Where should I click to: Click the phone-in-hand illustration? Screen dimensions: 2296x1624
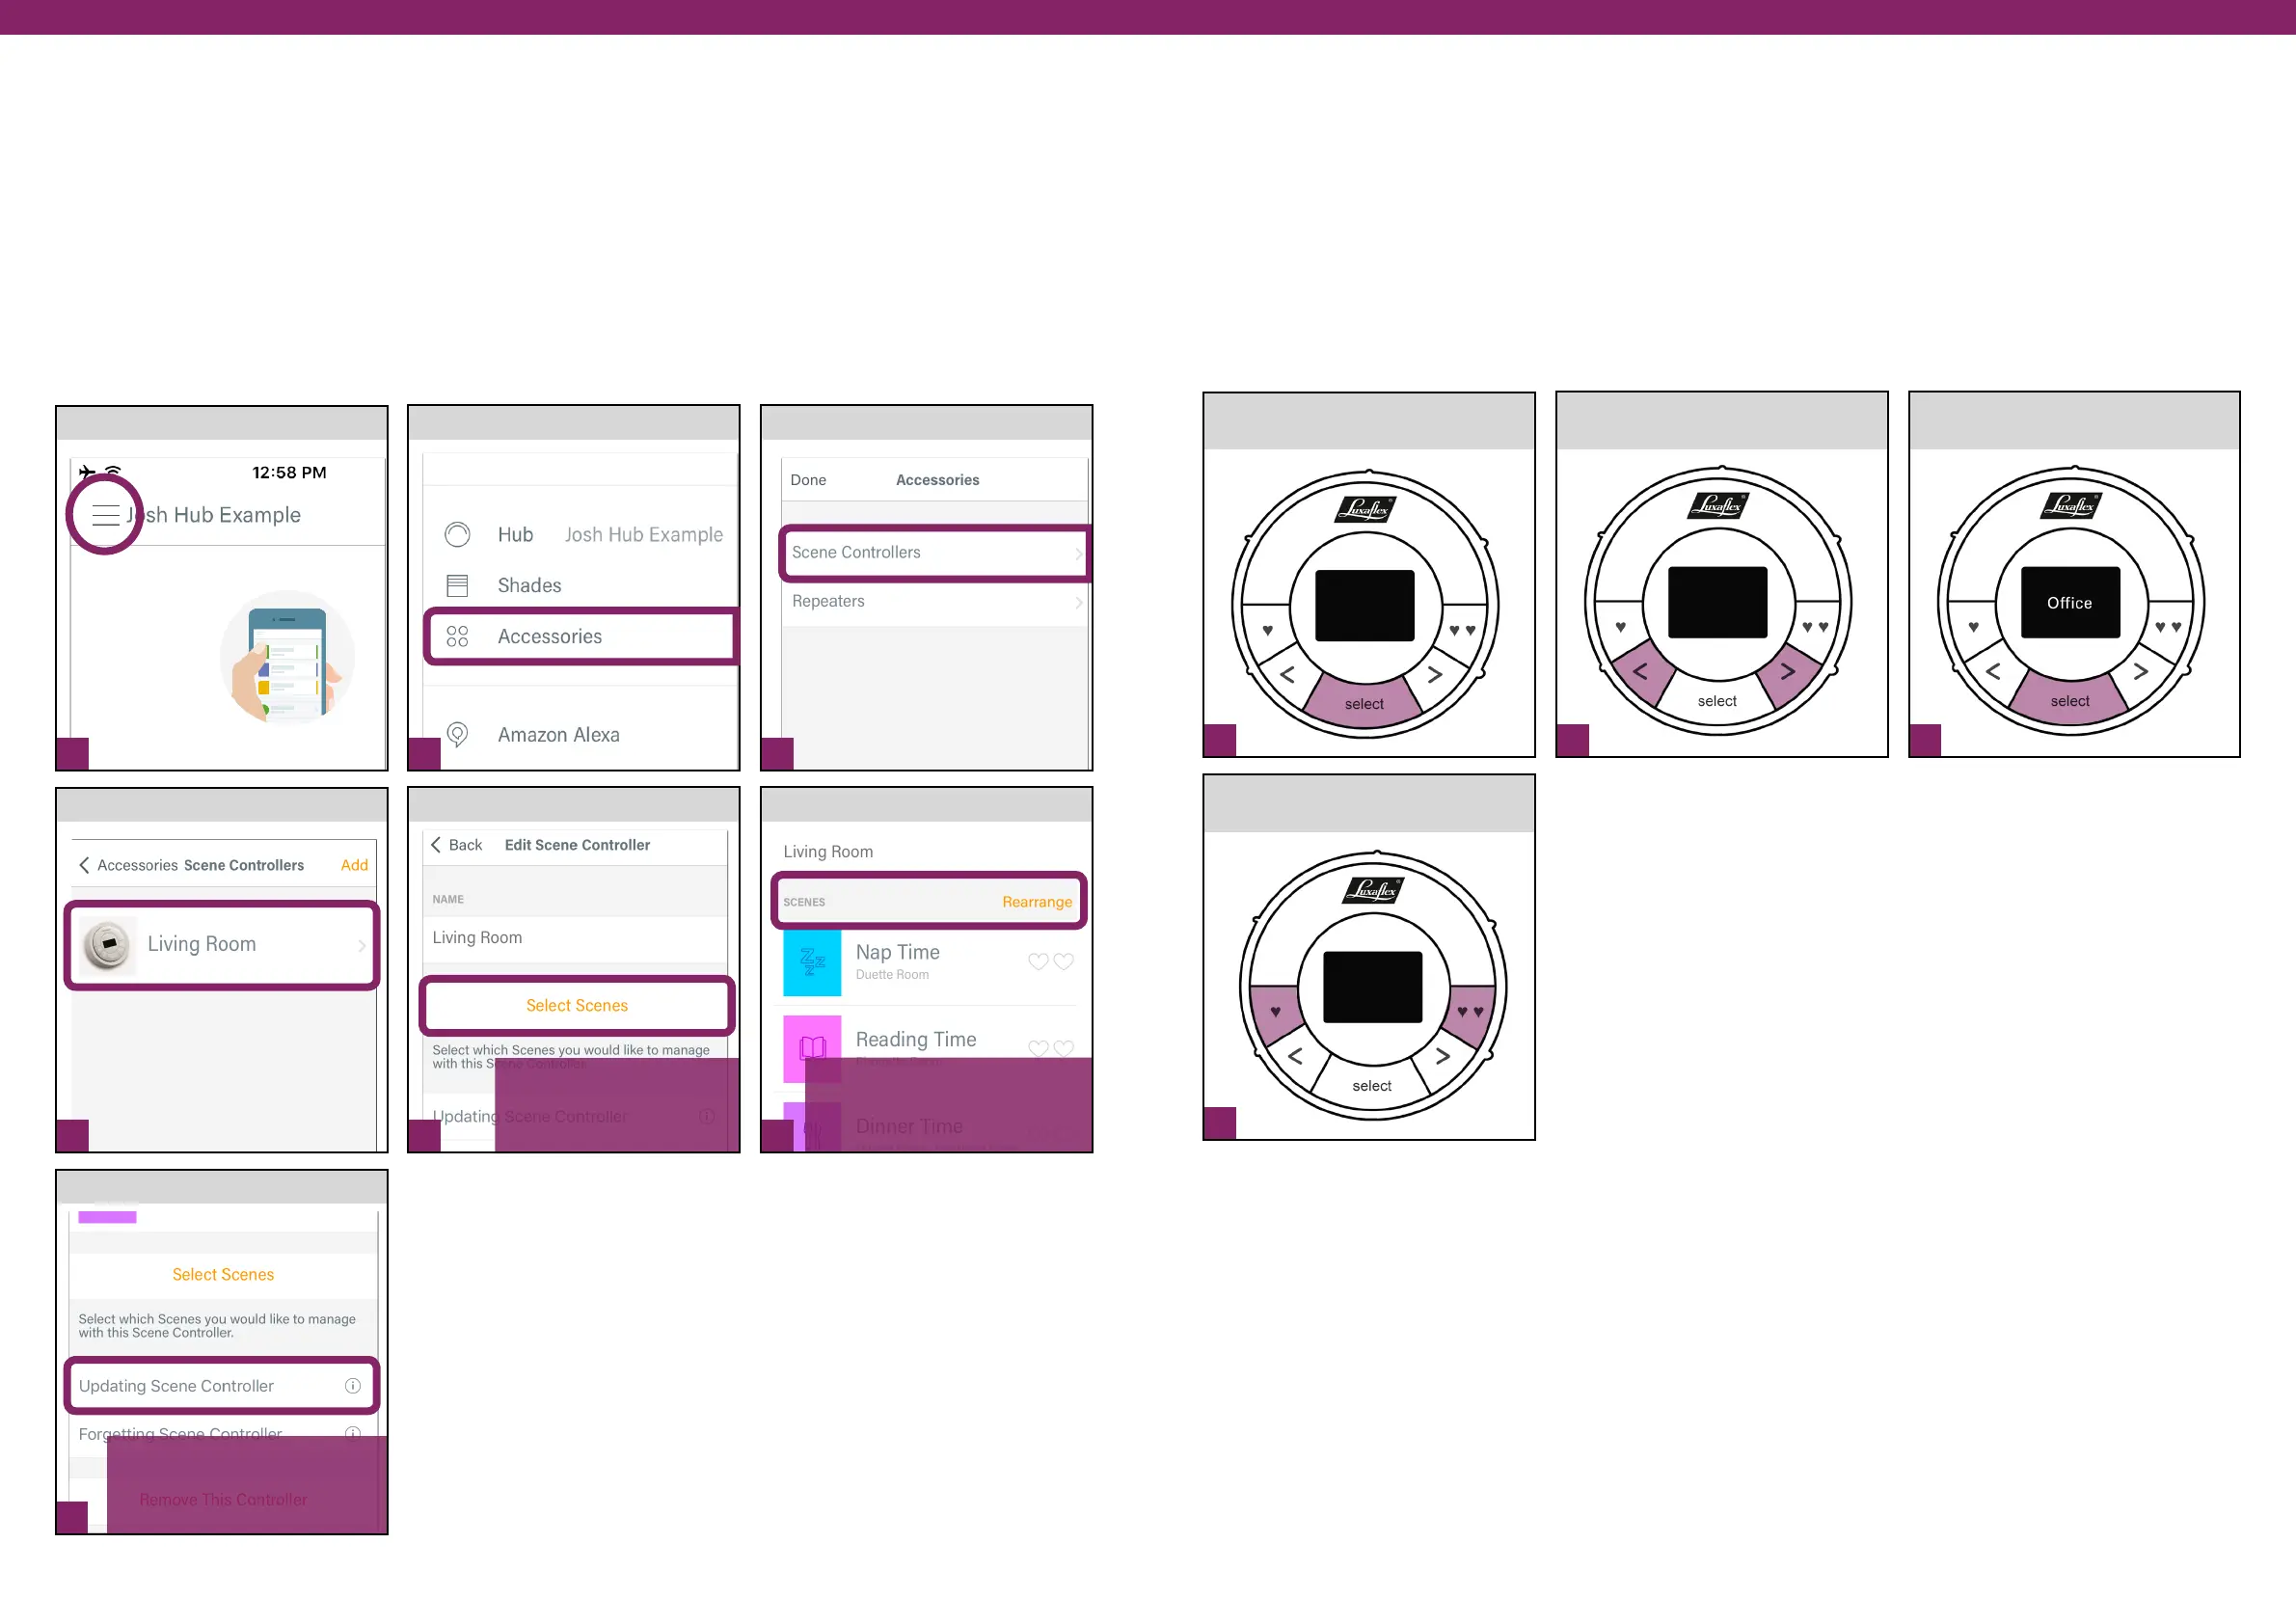click(287, 658)
